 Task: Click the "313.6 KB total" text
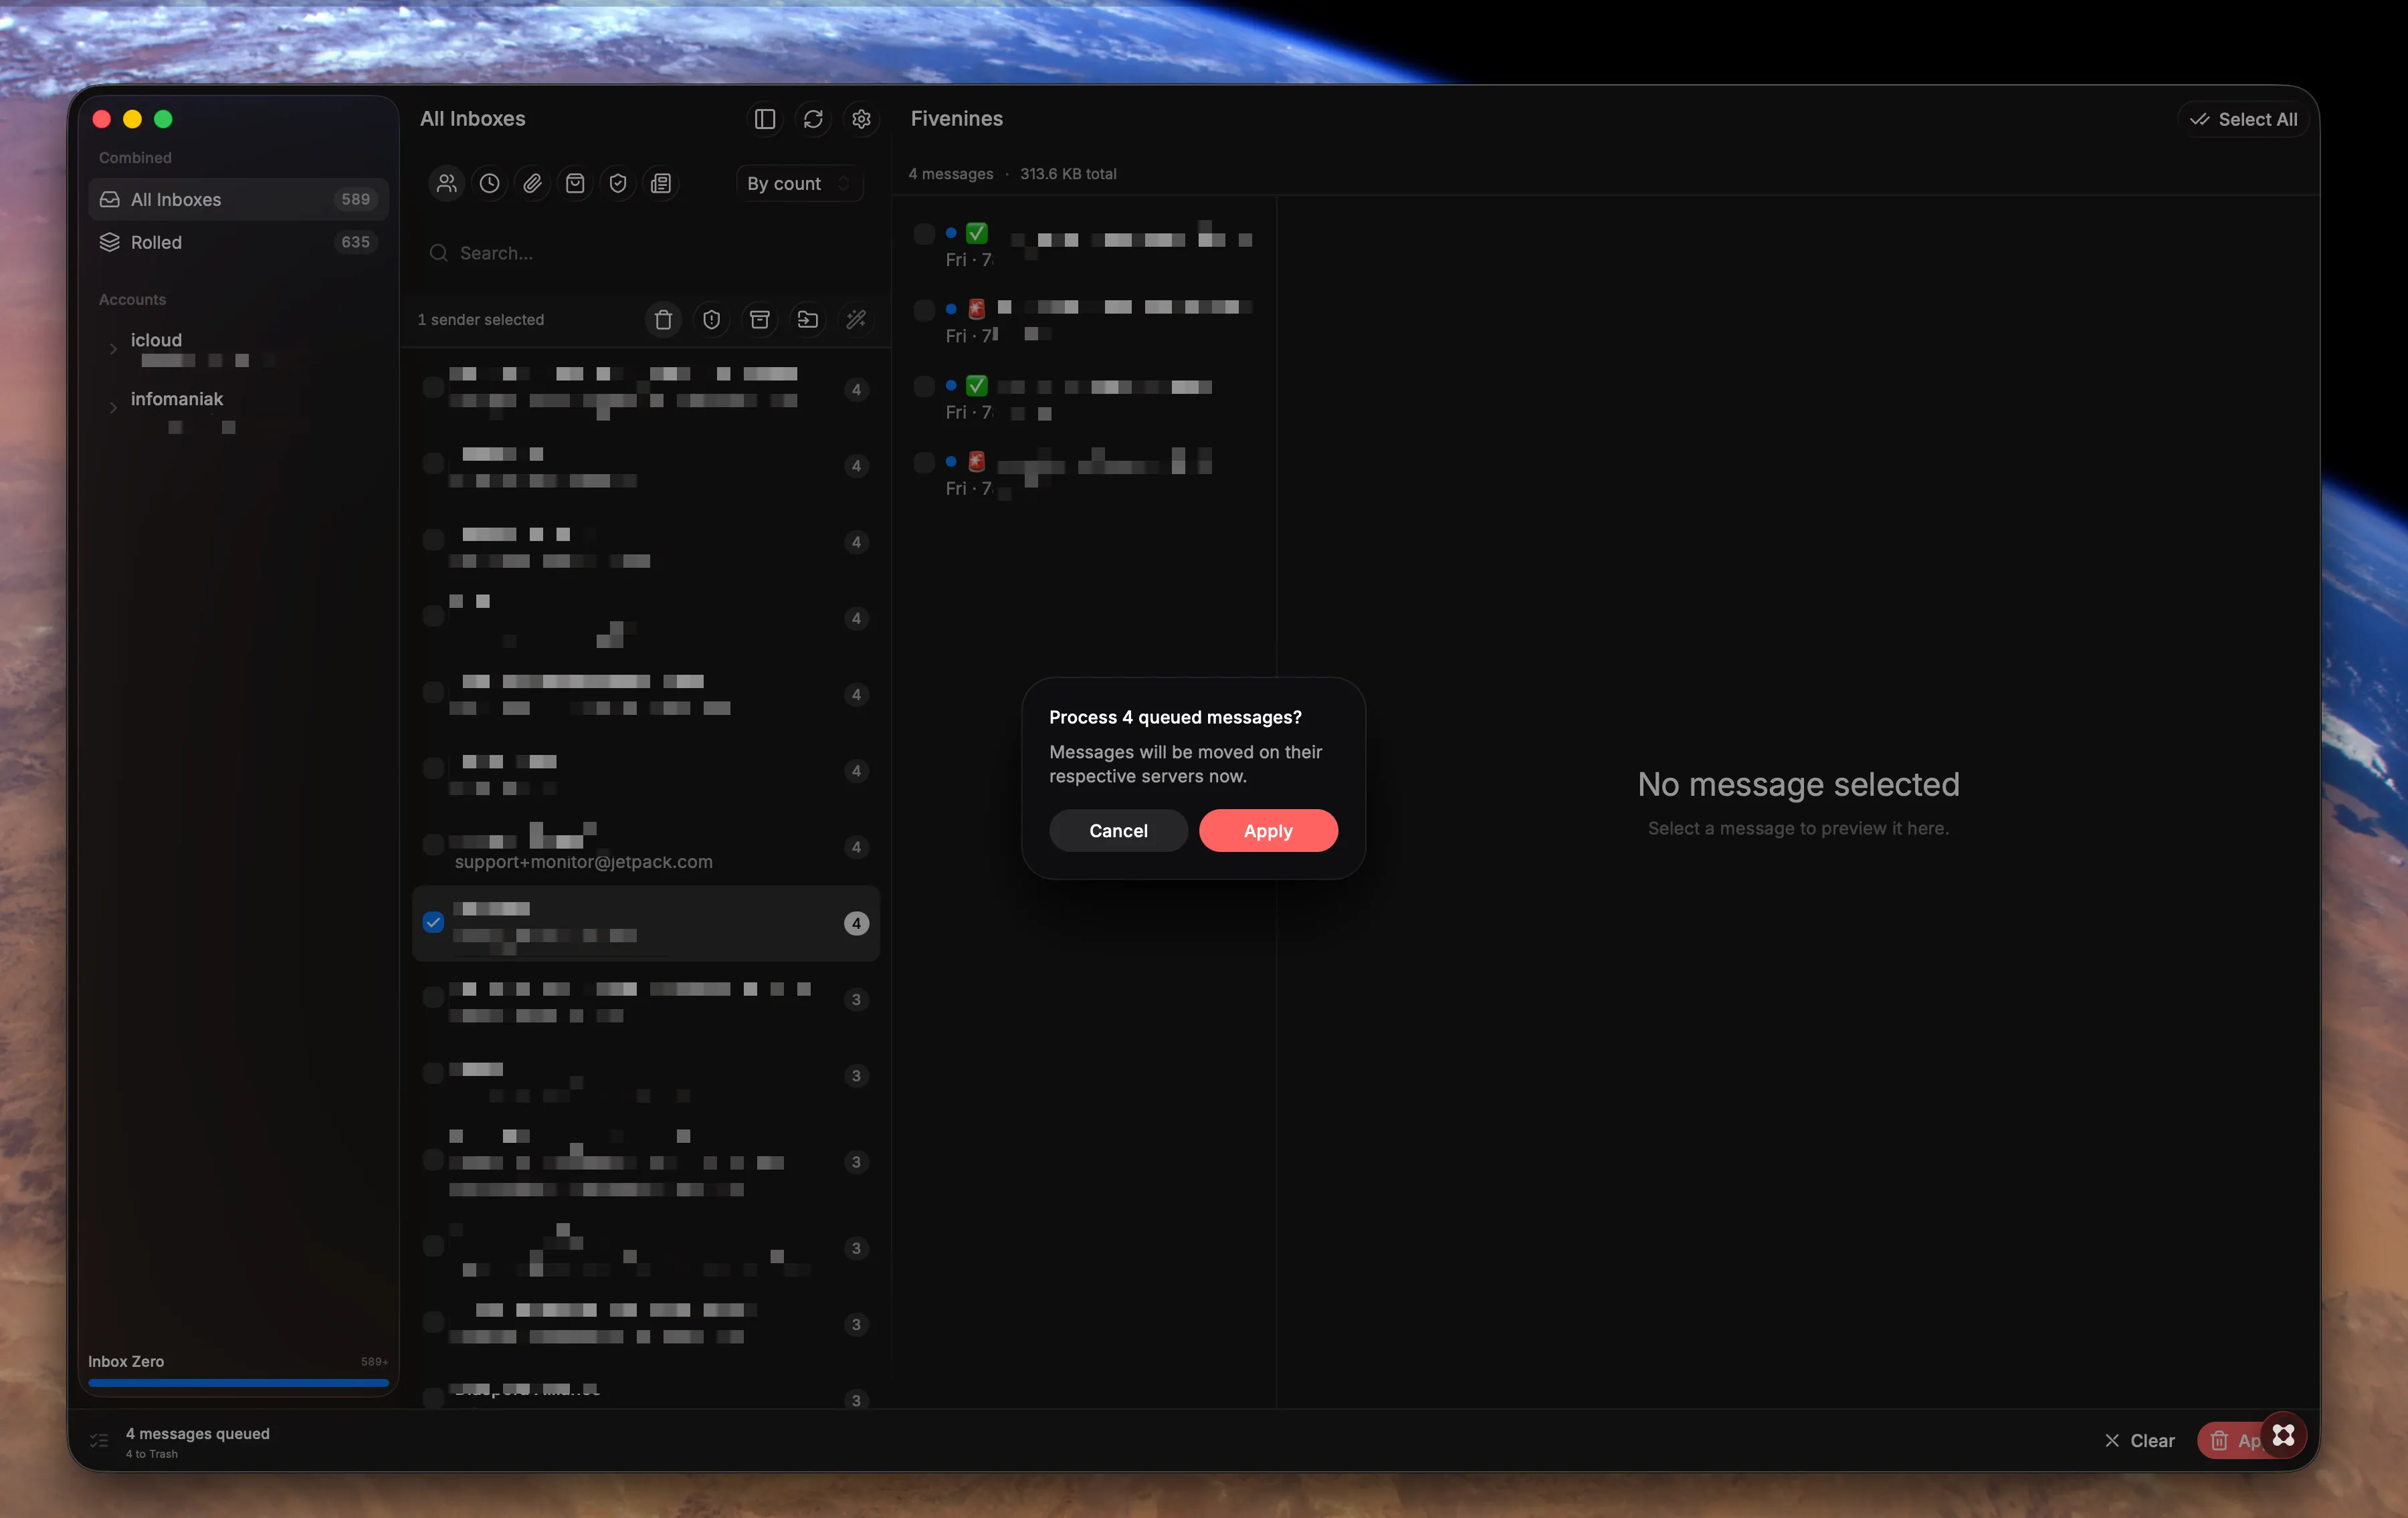pyautogui.click(x=1068, y=174)
